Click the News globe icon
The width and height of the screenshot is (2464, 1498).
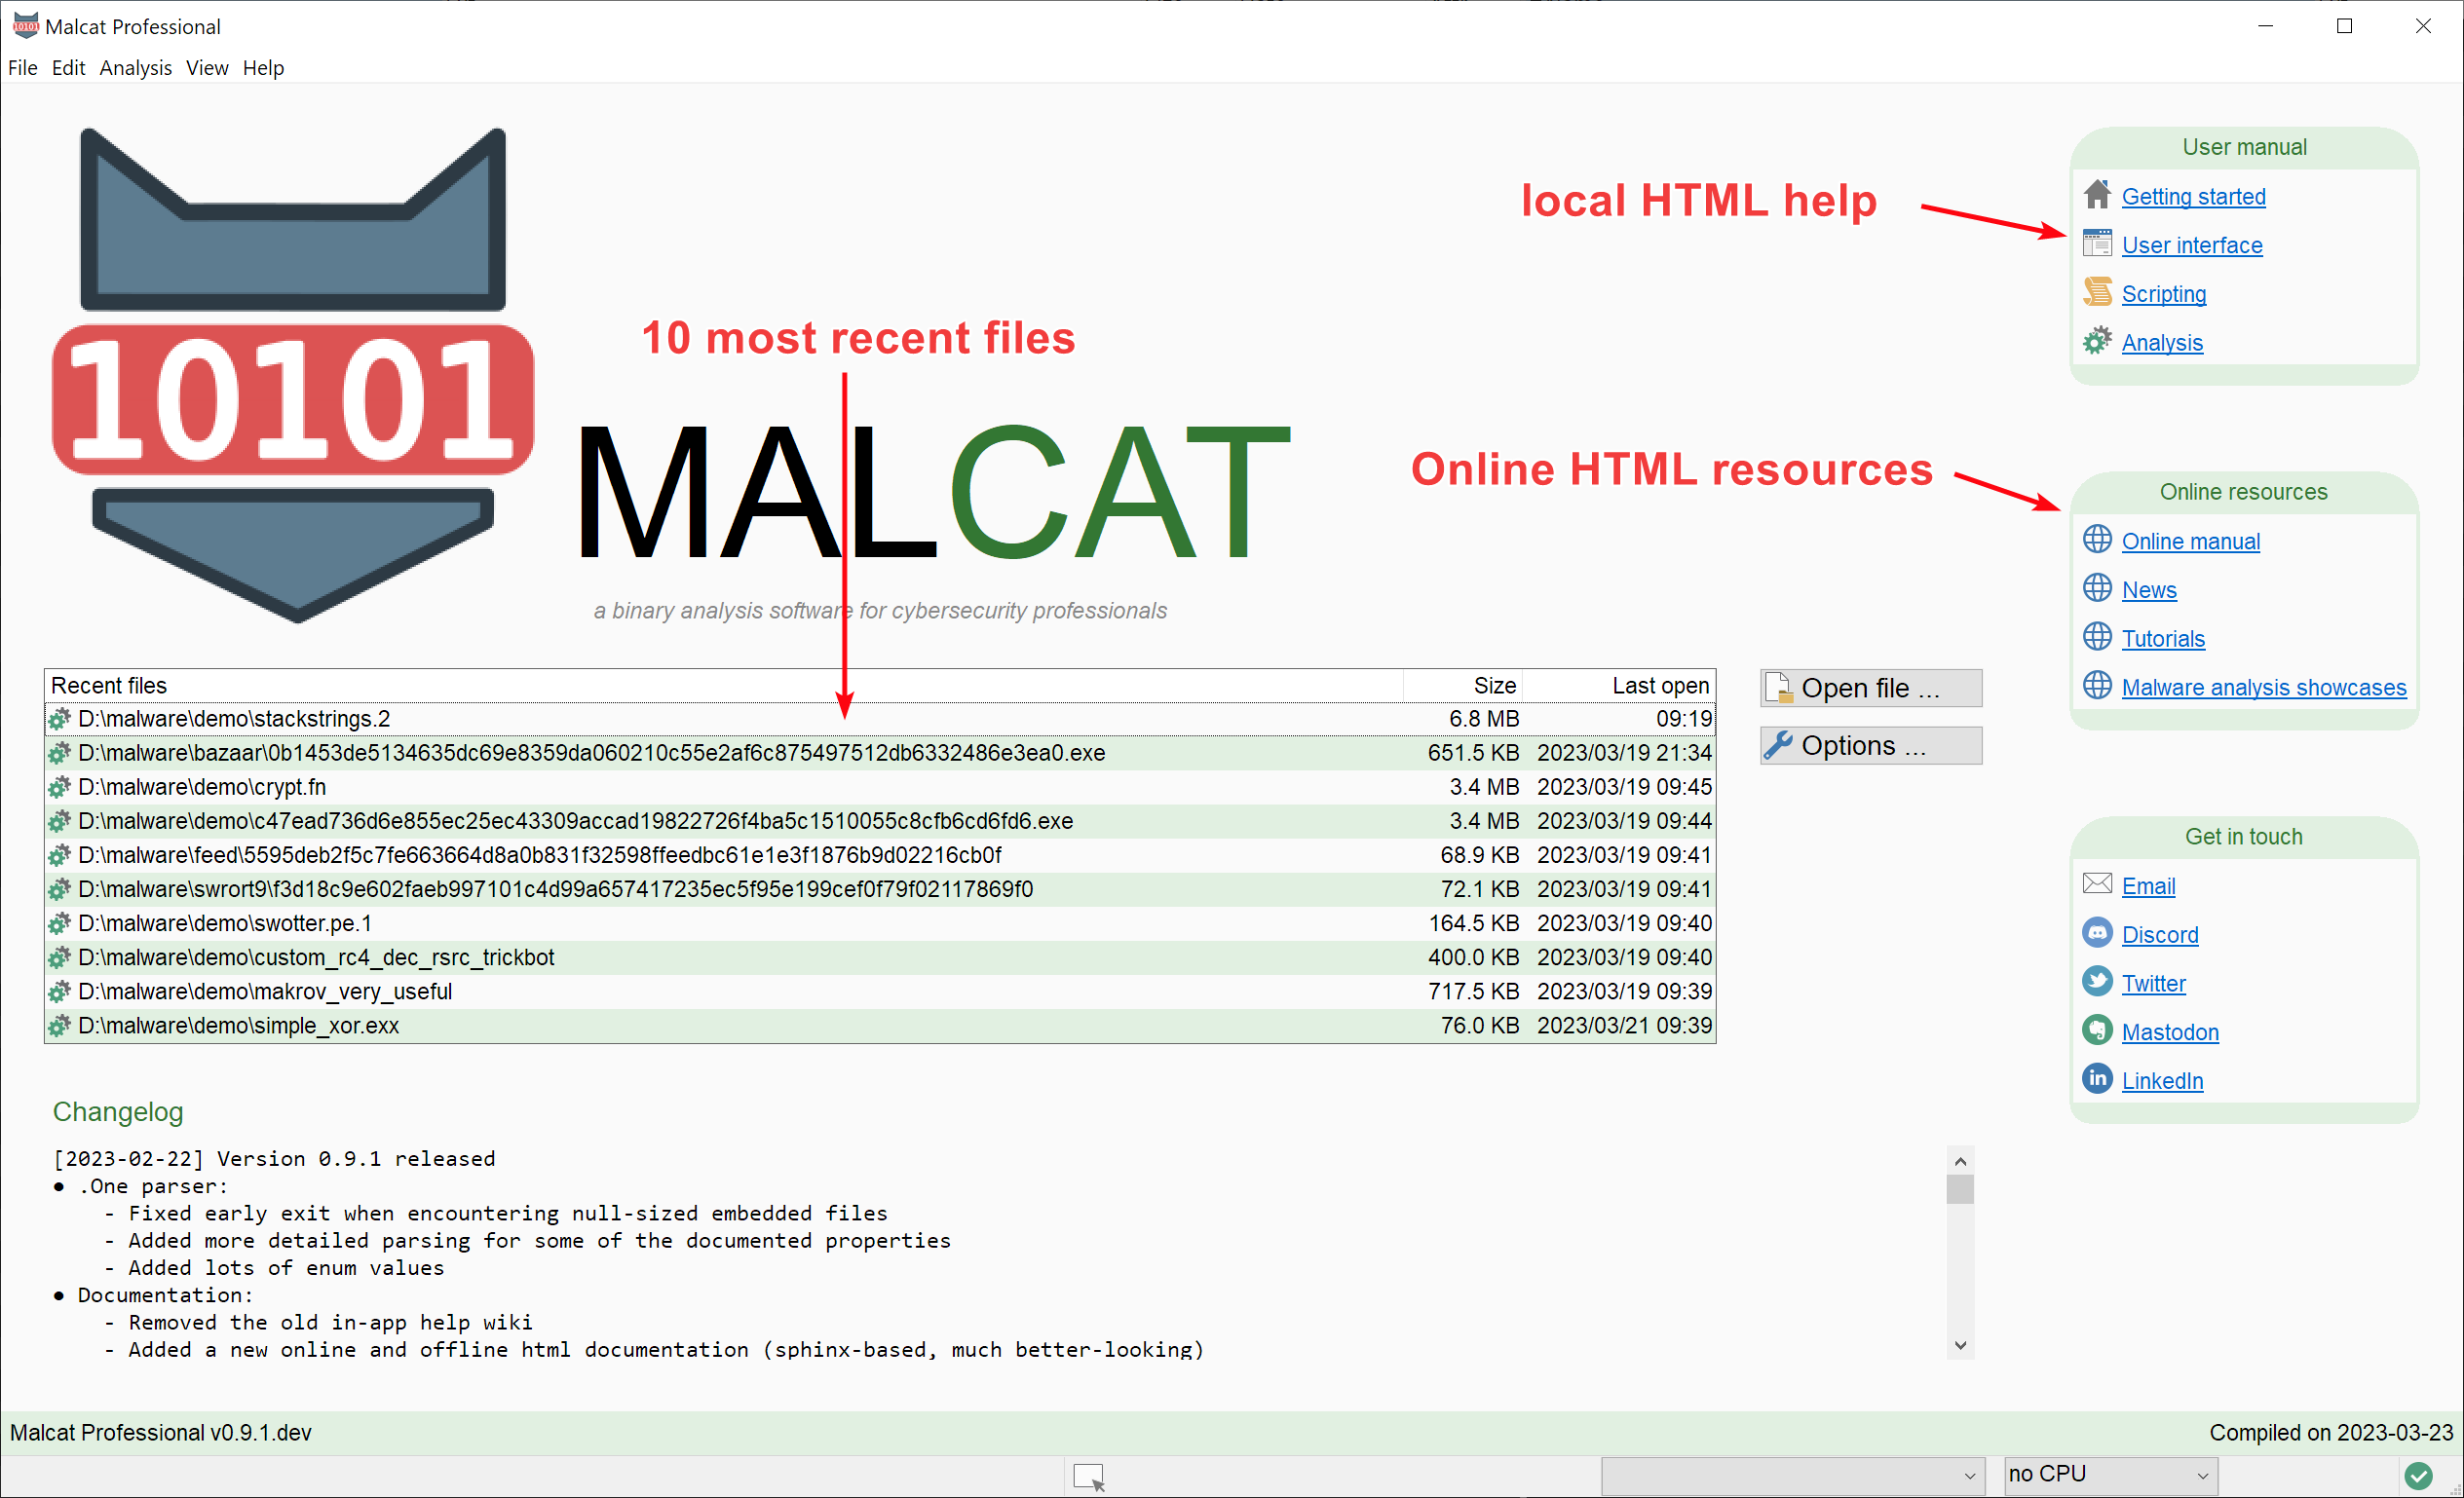2098,588
